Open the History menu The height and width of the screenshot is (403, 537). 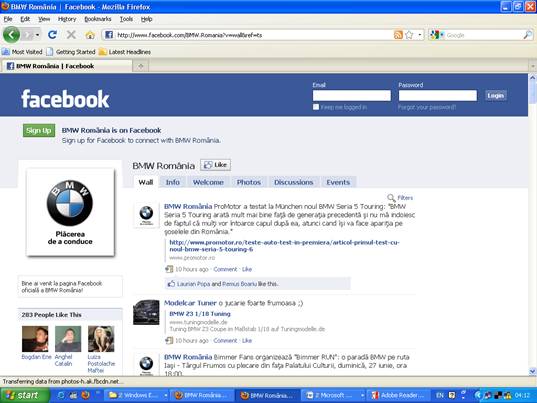(x=67, y=19)
